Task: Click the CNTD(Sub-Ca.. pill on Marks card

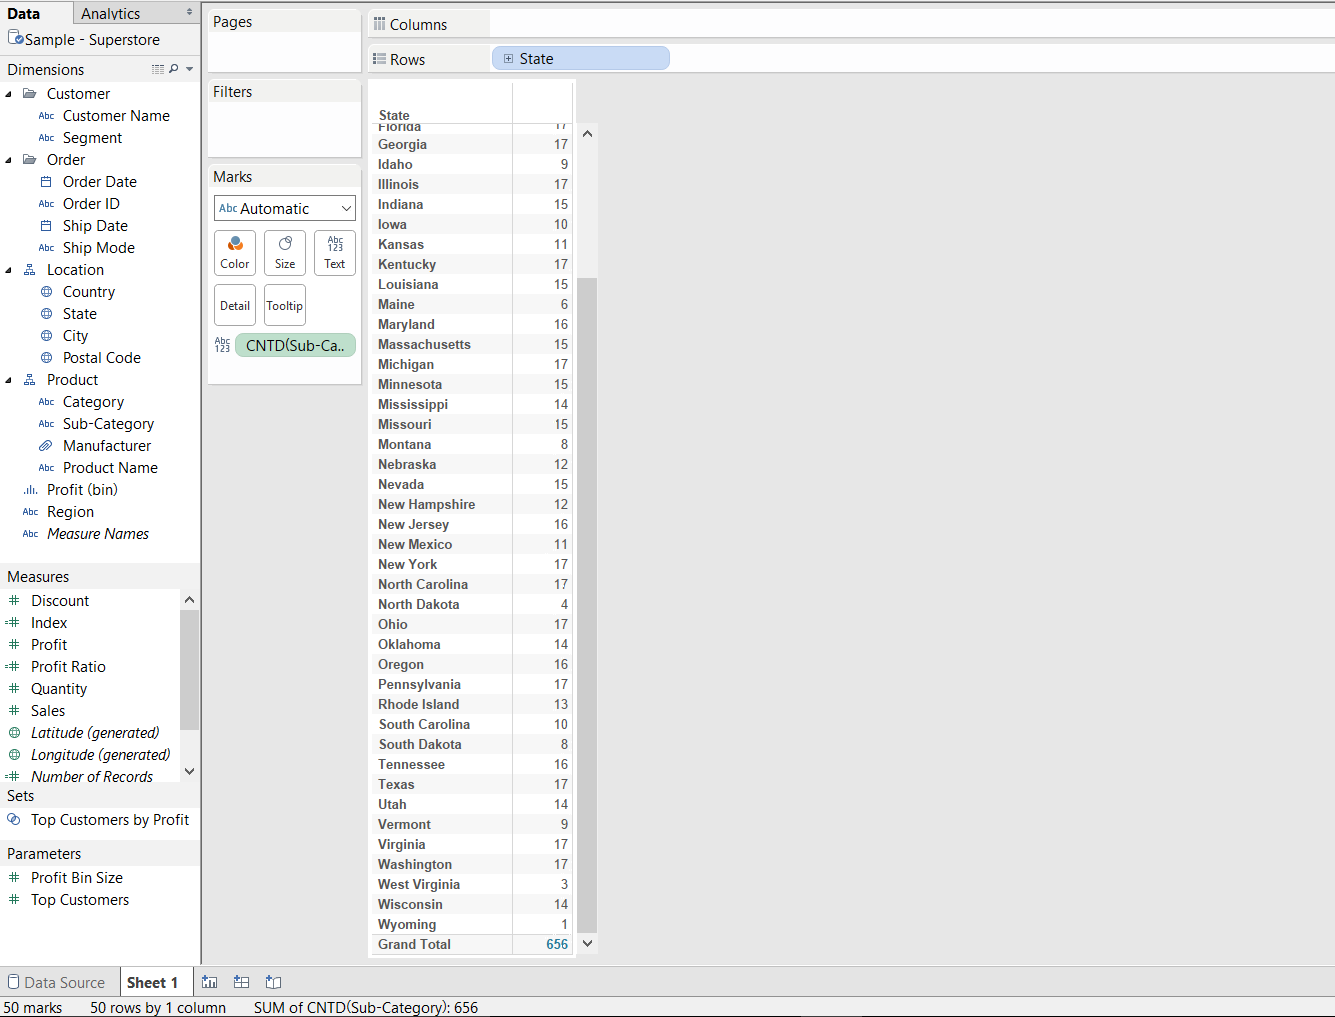Action: (295, 345)
